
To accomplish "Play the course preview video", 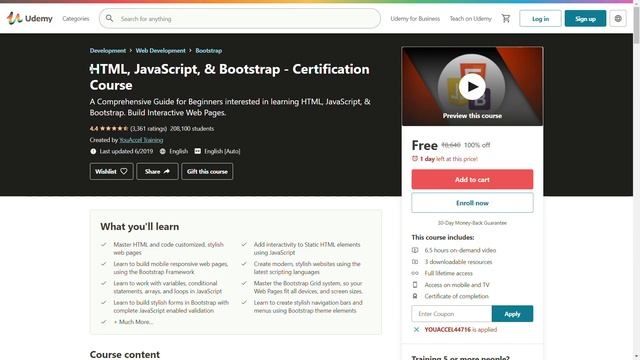I will point(472,87).
